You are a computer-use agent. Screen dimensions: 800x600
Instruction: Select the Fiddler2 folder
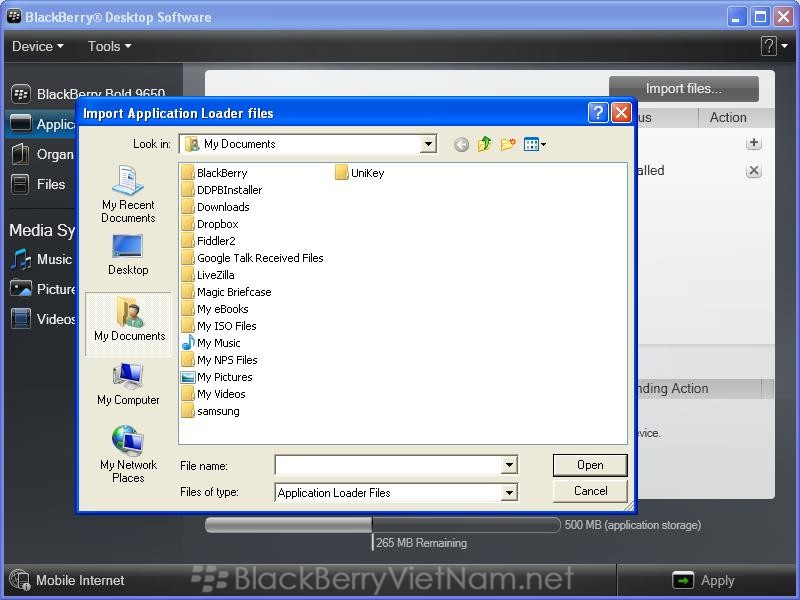[208, 241]
